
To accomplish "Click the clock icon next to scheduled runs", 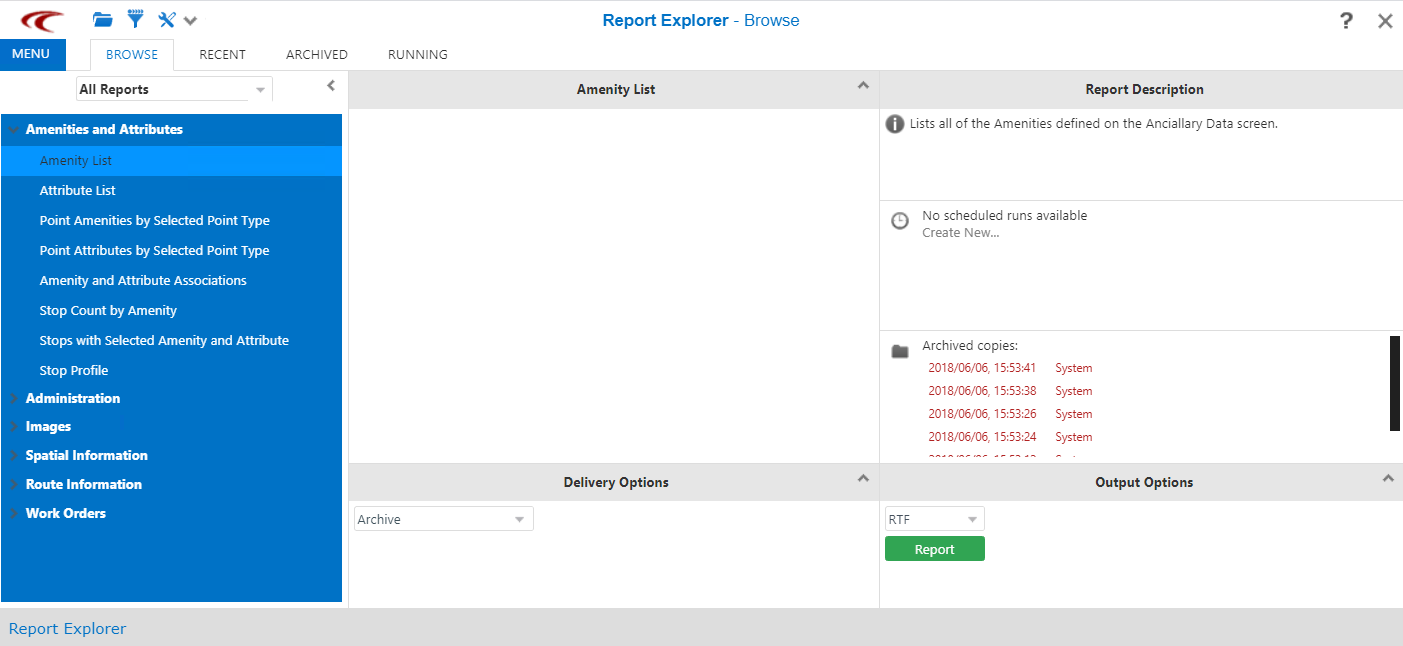I will [899, 220].
